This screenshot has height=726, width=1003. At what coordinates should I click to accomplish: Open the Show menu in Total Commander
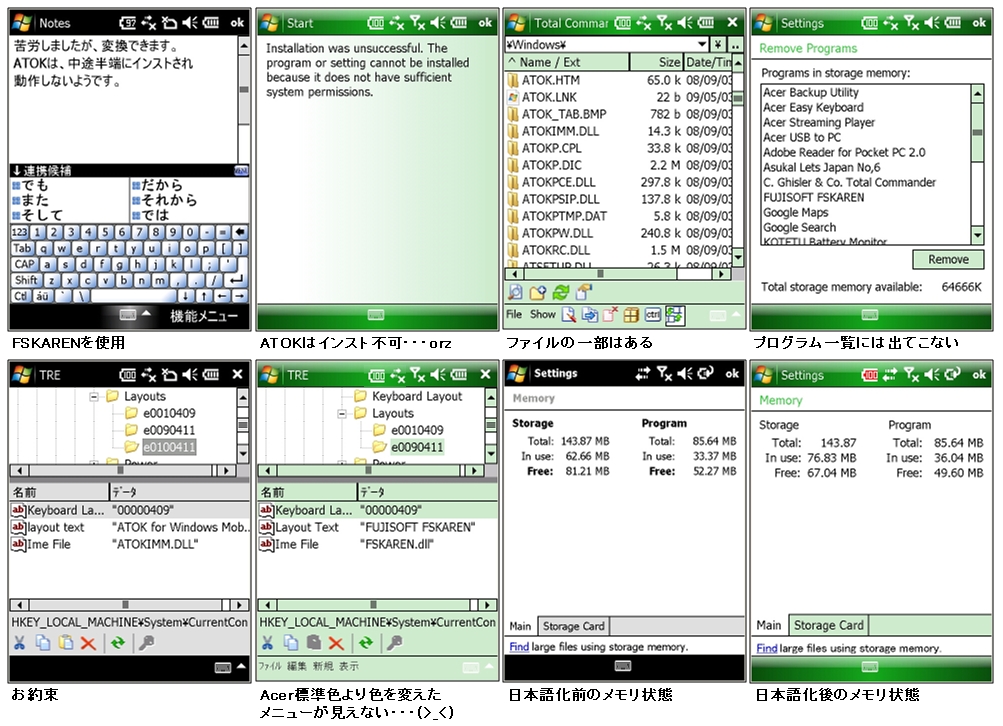click(542, 314)
